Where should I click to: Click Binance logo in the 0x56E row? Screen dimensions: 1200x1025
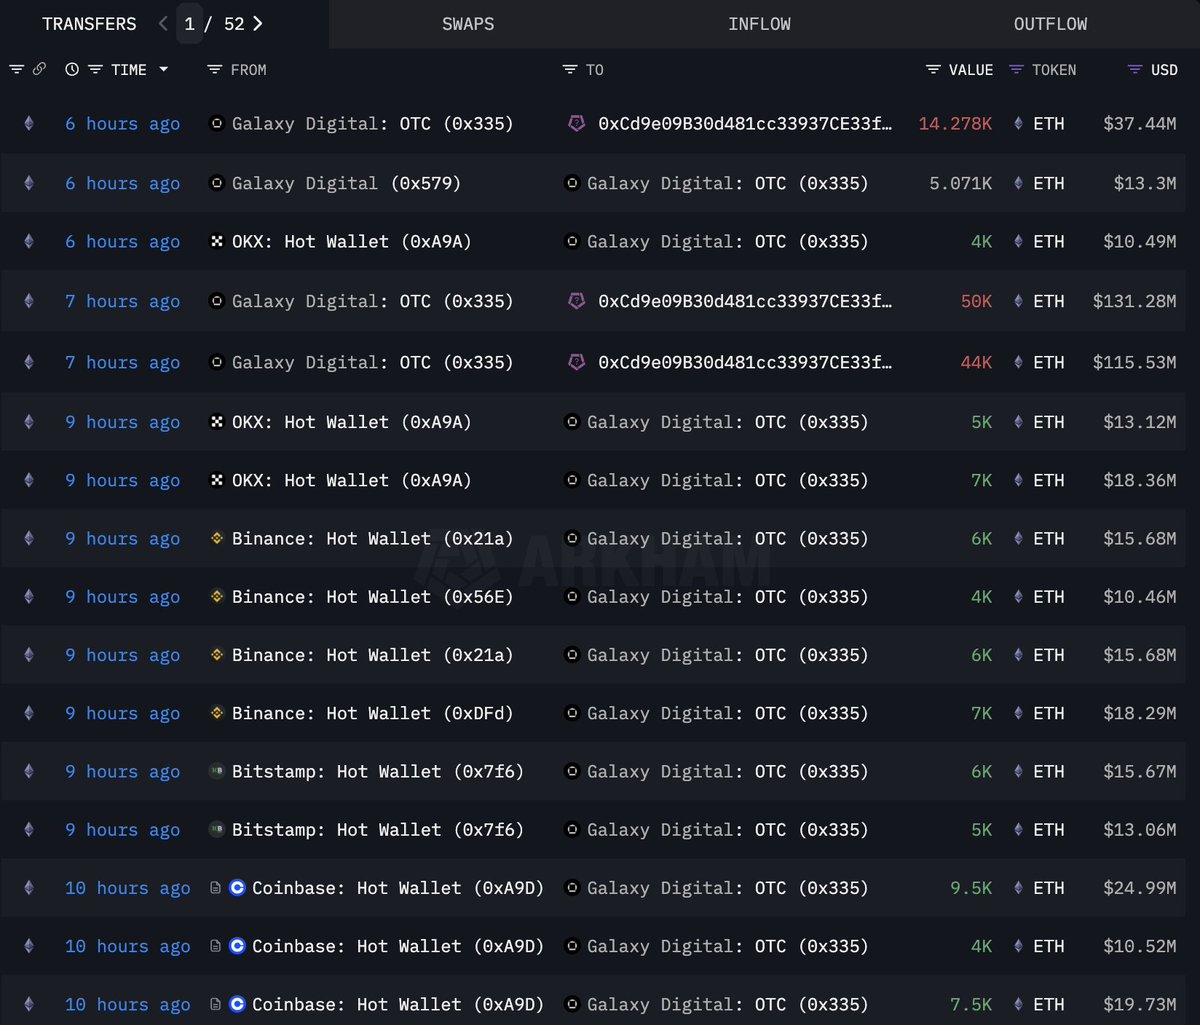(216, 596)
